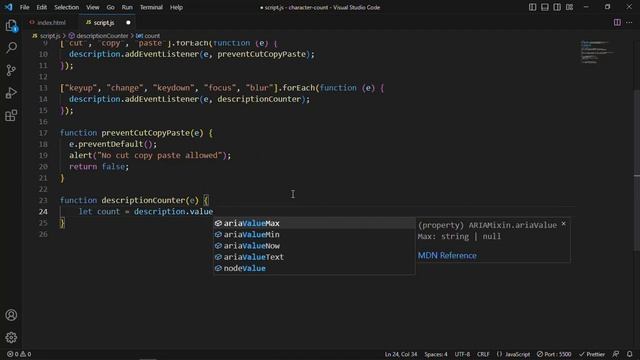This screenshot has height=360, width=640.
Task: Select ariaValueNow suggestion
Action: pos(314,246)
